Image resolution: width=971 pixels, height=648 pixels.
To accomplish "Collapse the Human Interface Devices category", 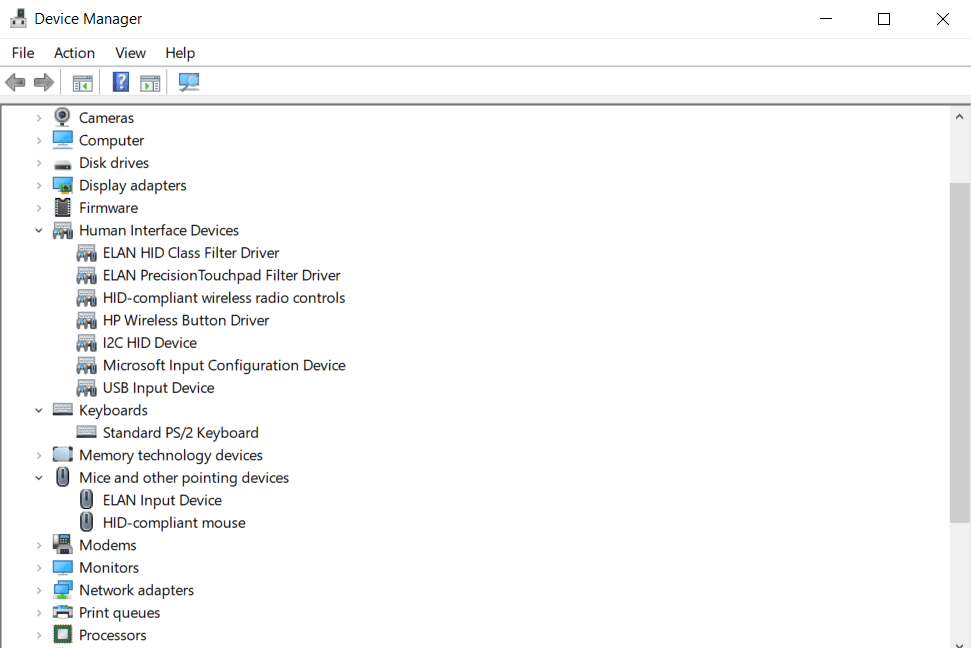I will (38, 230).
